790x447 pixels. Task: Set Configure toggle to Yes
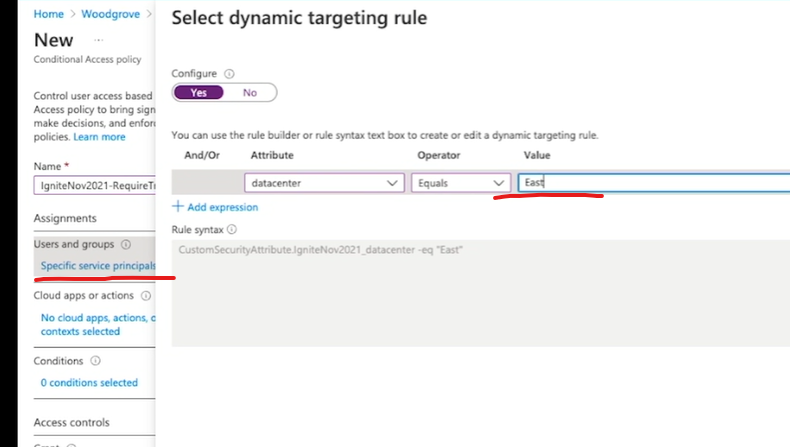199,93
